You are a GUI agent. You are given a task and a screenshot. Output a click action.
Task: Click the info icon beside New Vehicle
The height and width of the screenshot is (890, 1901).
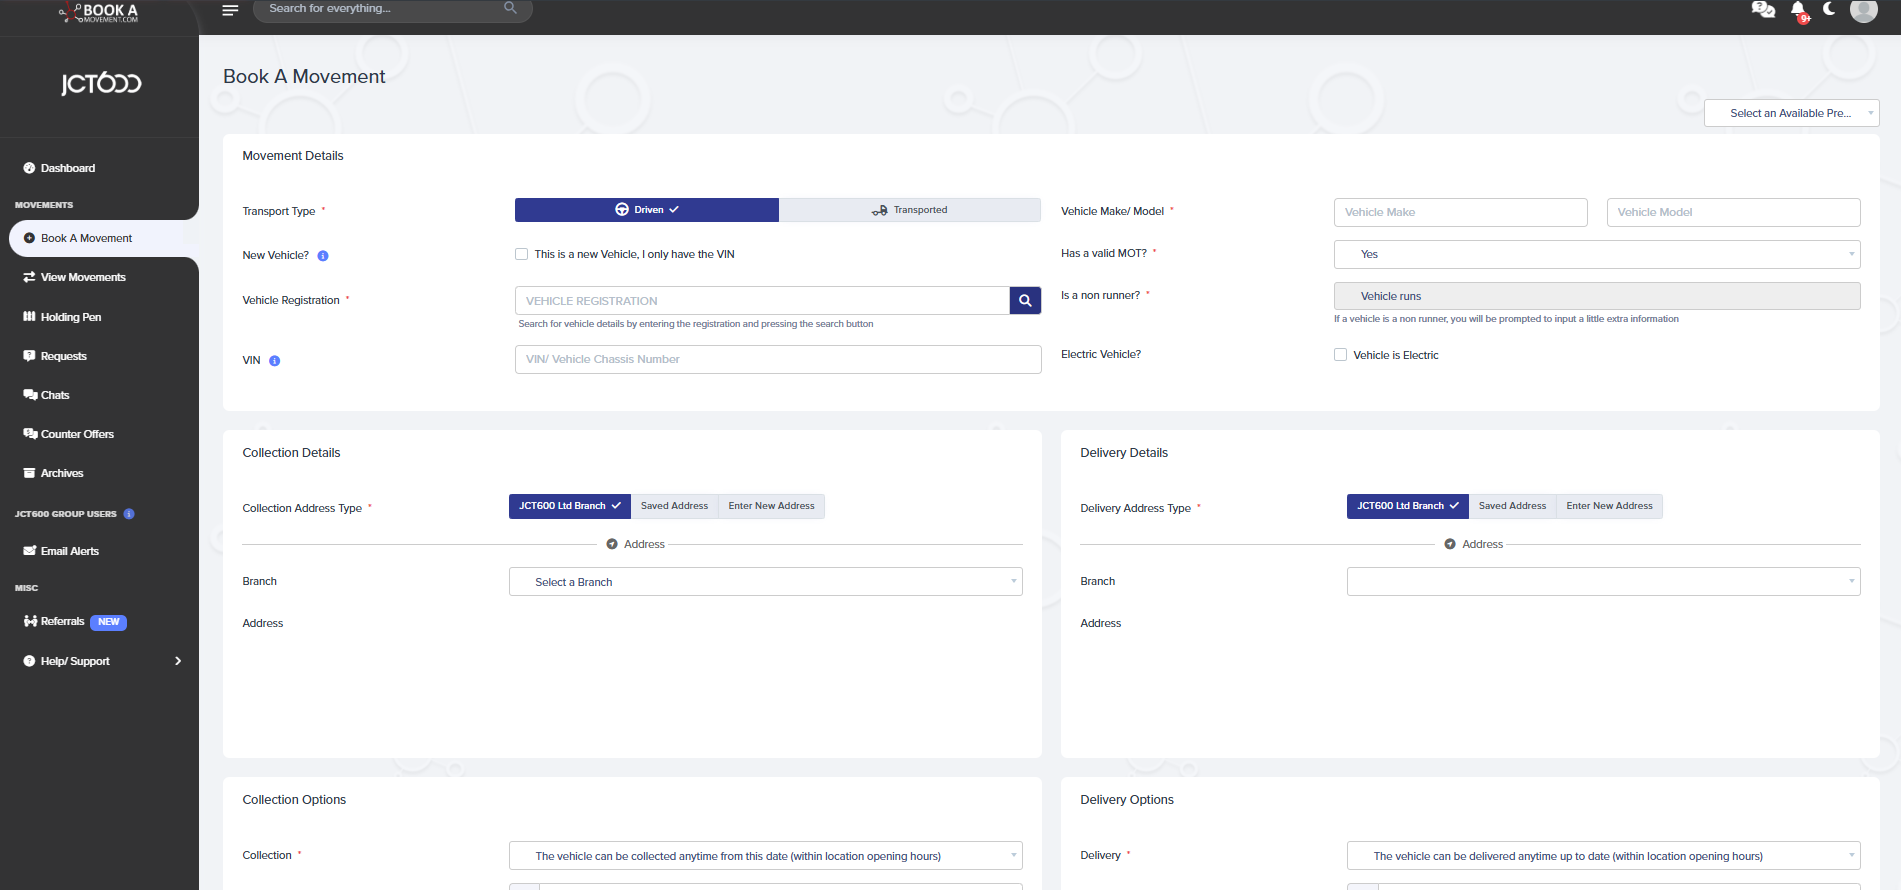coord(323,256)
